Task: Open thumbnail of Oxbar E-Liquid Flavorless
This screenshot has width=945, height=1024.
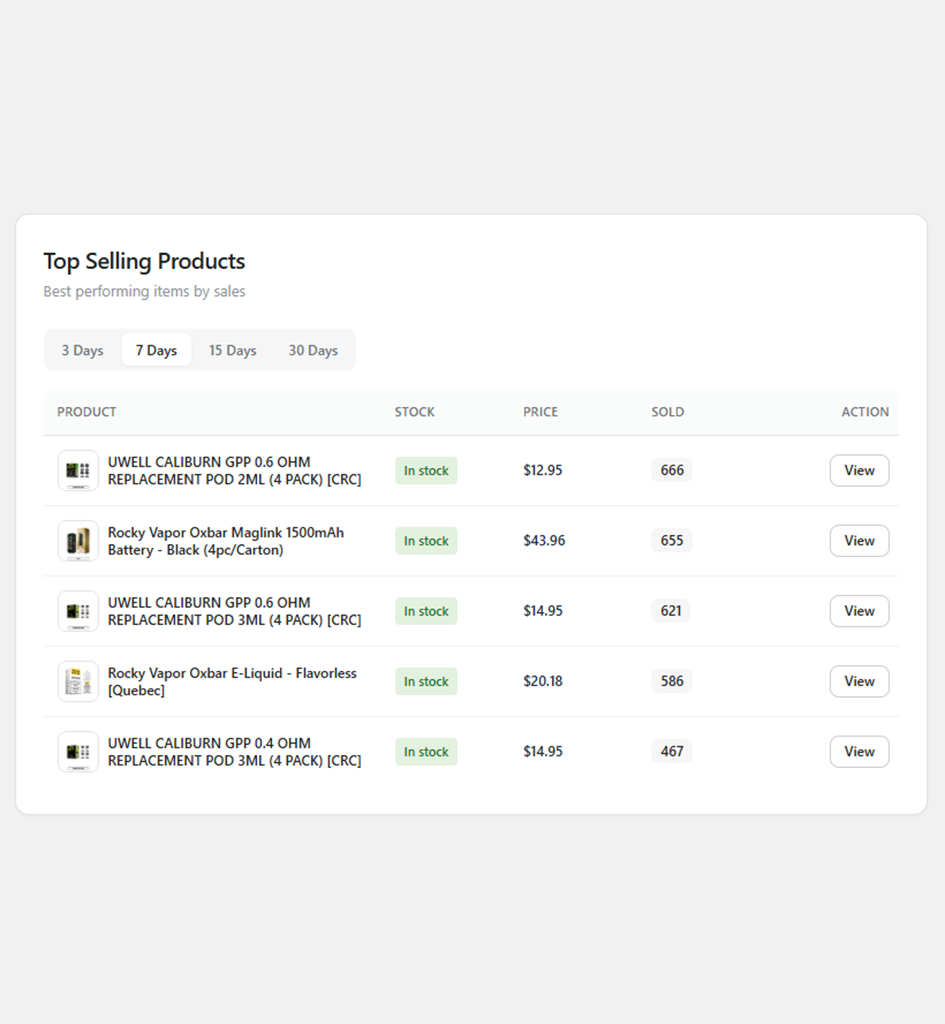Action: (x=78, y=681)
